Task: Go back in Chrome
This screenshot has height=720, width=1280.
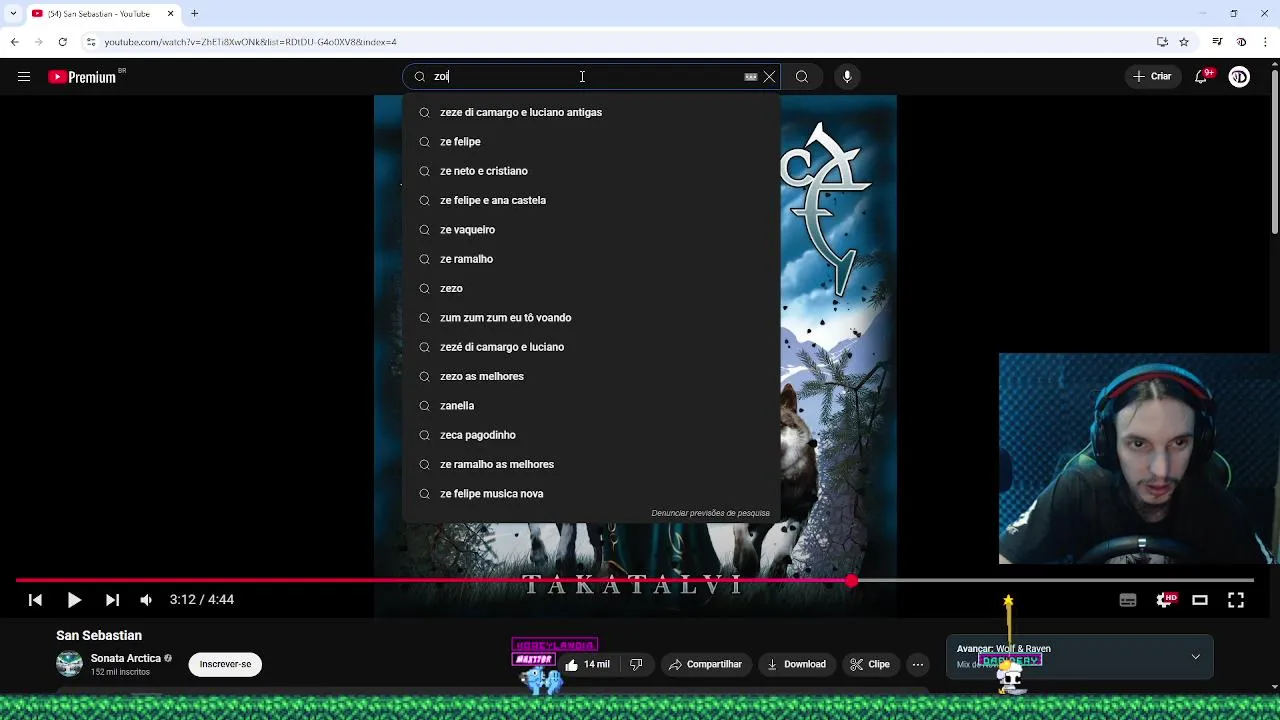Action: click(15, 42)
